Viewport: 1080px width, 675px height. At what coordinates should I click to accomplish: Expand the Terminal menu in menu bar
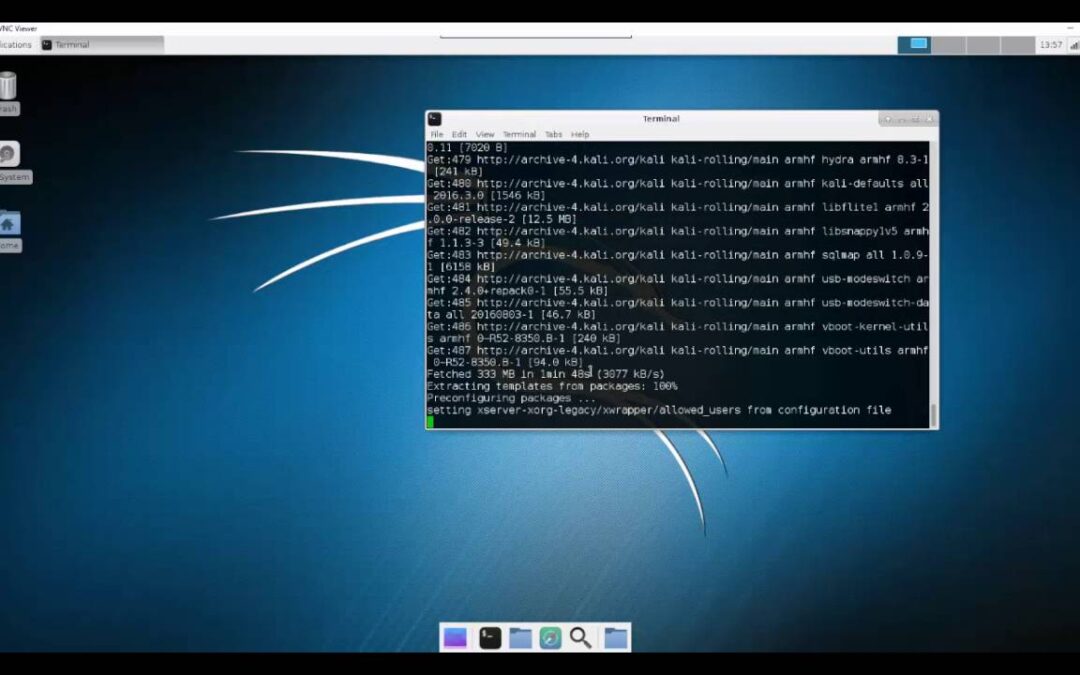pyautogui.click(x=519, y=134)
